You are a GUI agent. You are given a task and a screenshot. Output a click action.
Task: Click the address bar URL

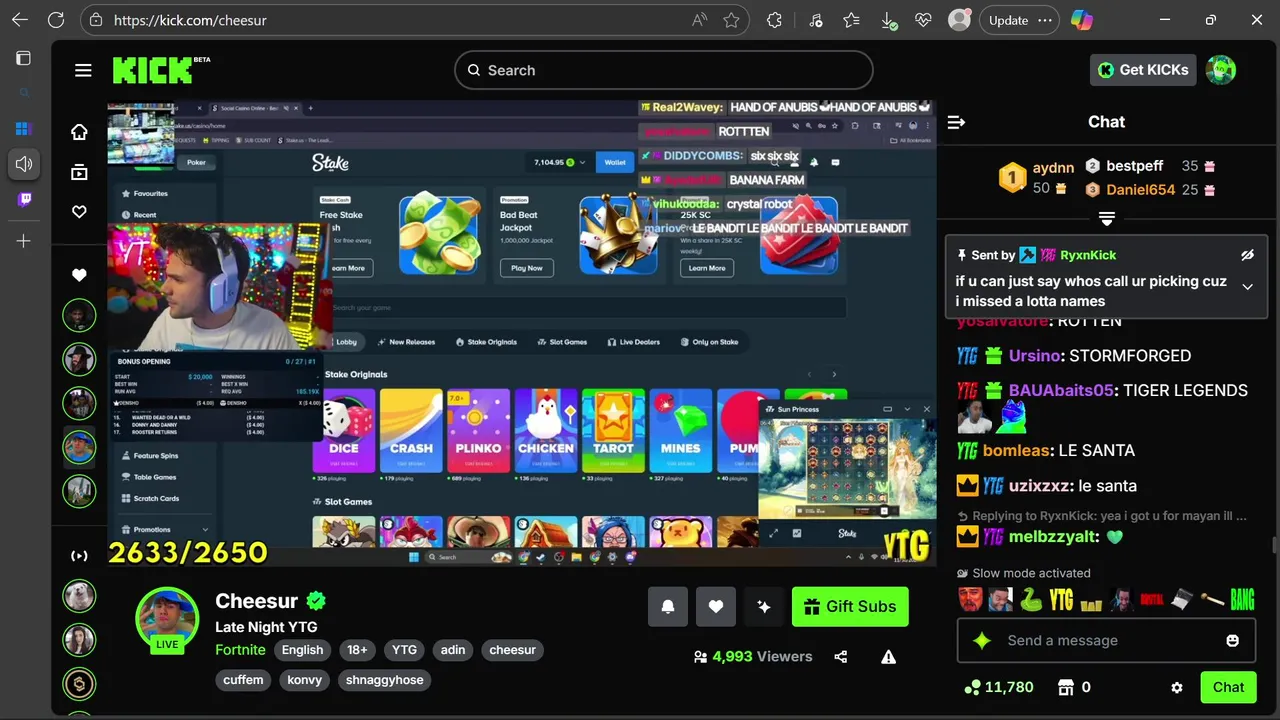pyautogui.click(x=190, y=20)
